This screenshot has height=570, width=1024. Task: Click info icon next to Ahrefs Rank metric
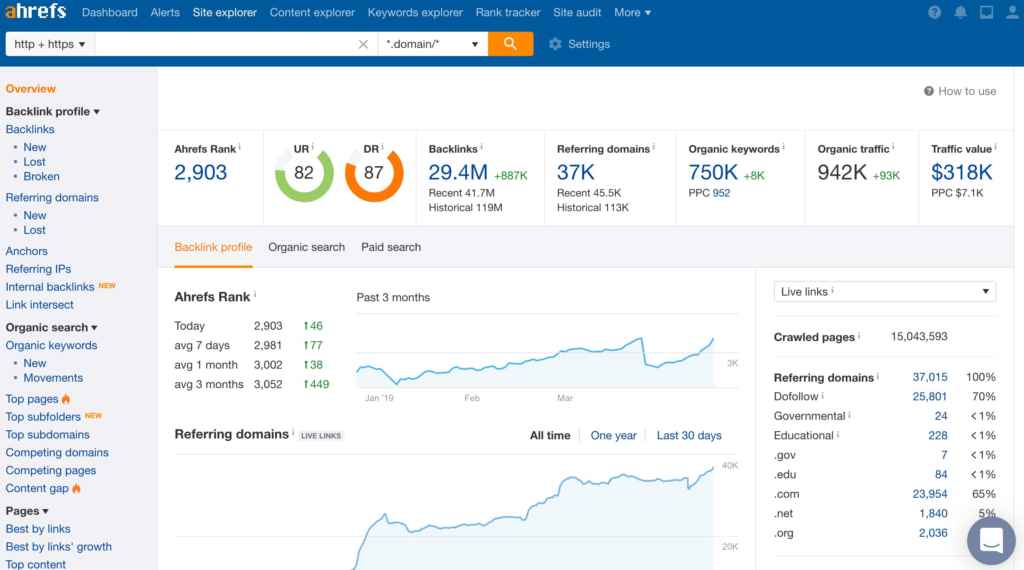(x=240, y=146)
